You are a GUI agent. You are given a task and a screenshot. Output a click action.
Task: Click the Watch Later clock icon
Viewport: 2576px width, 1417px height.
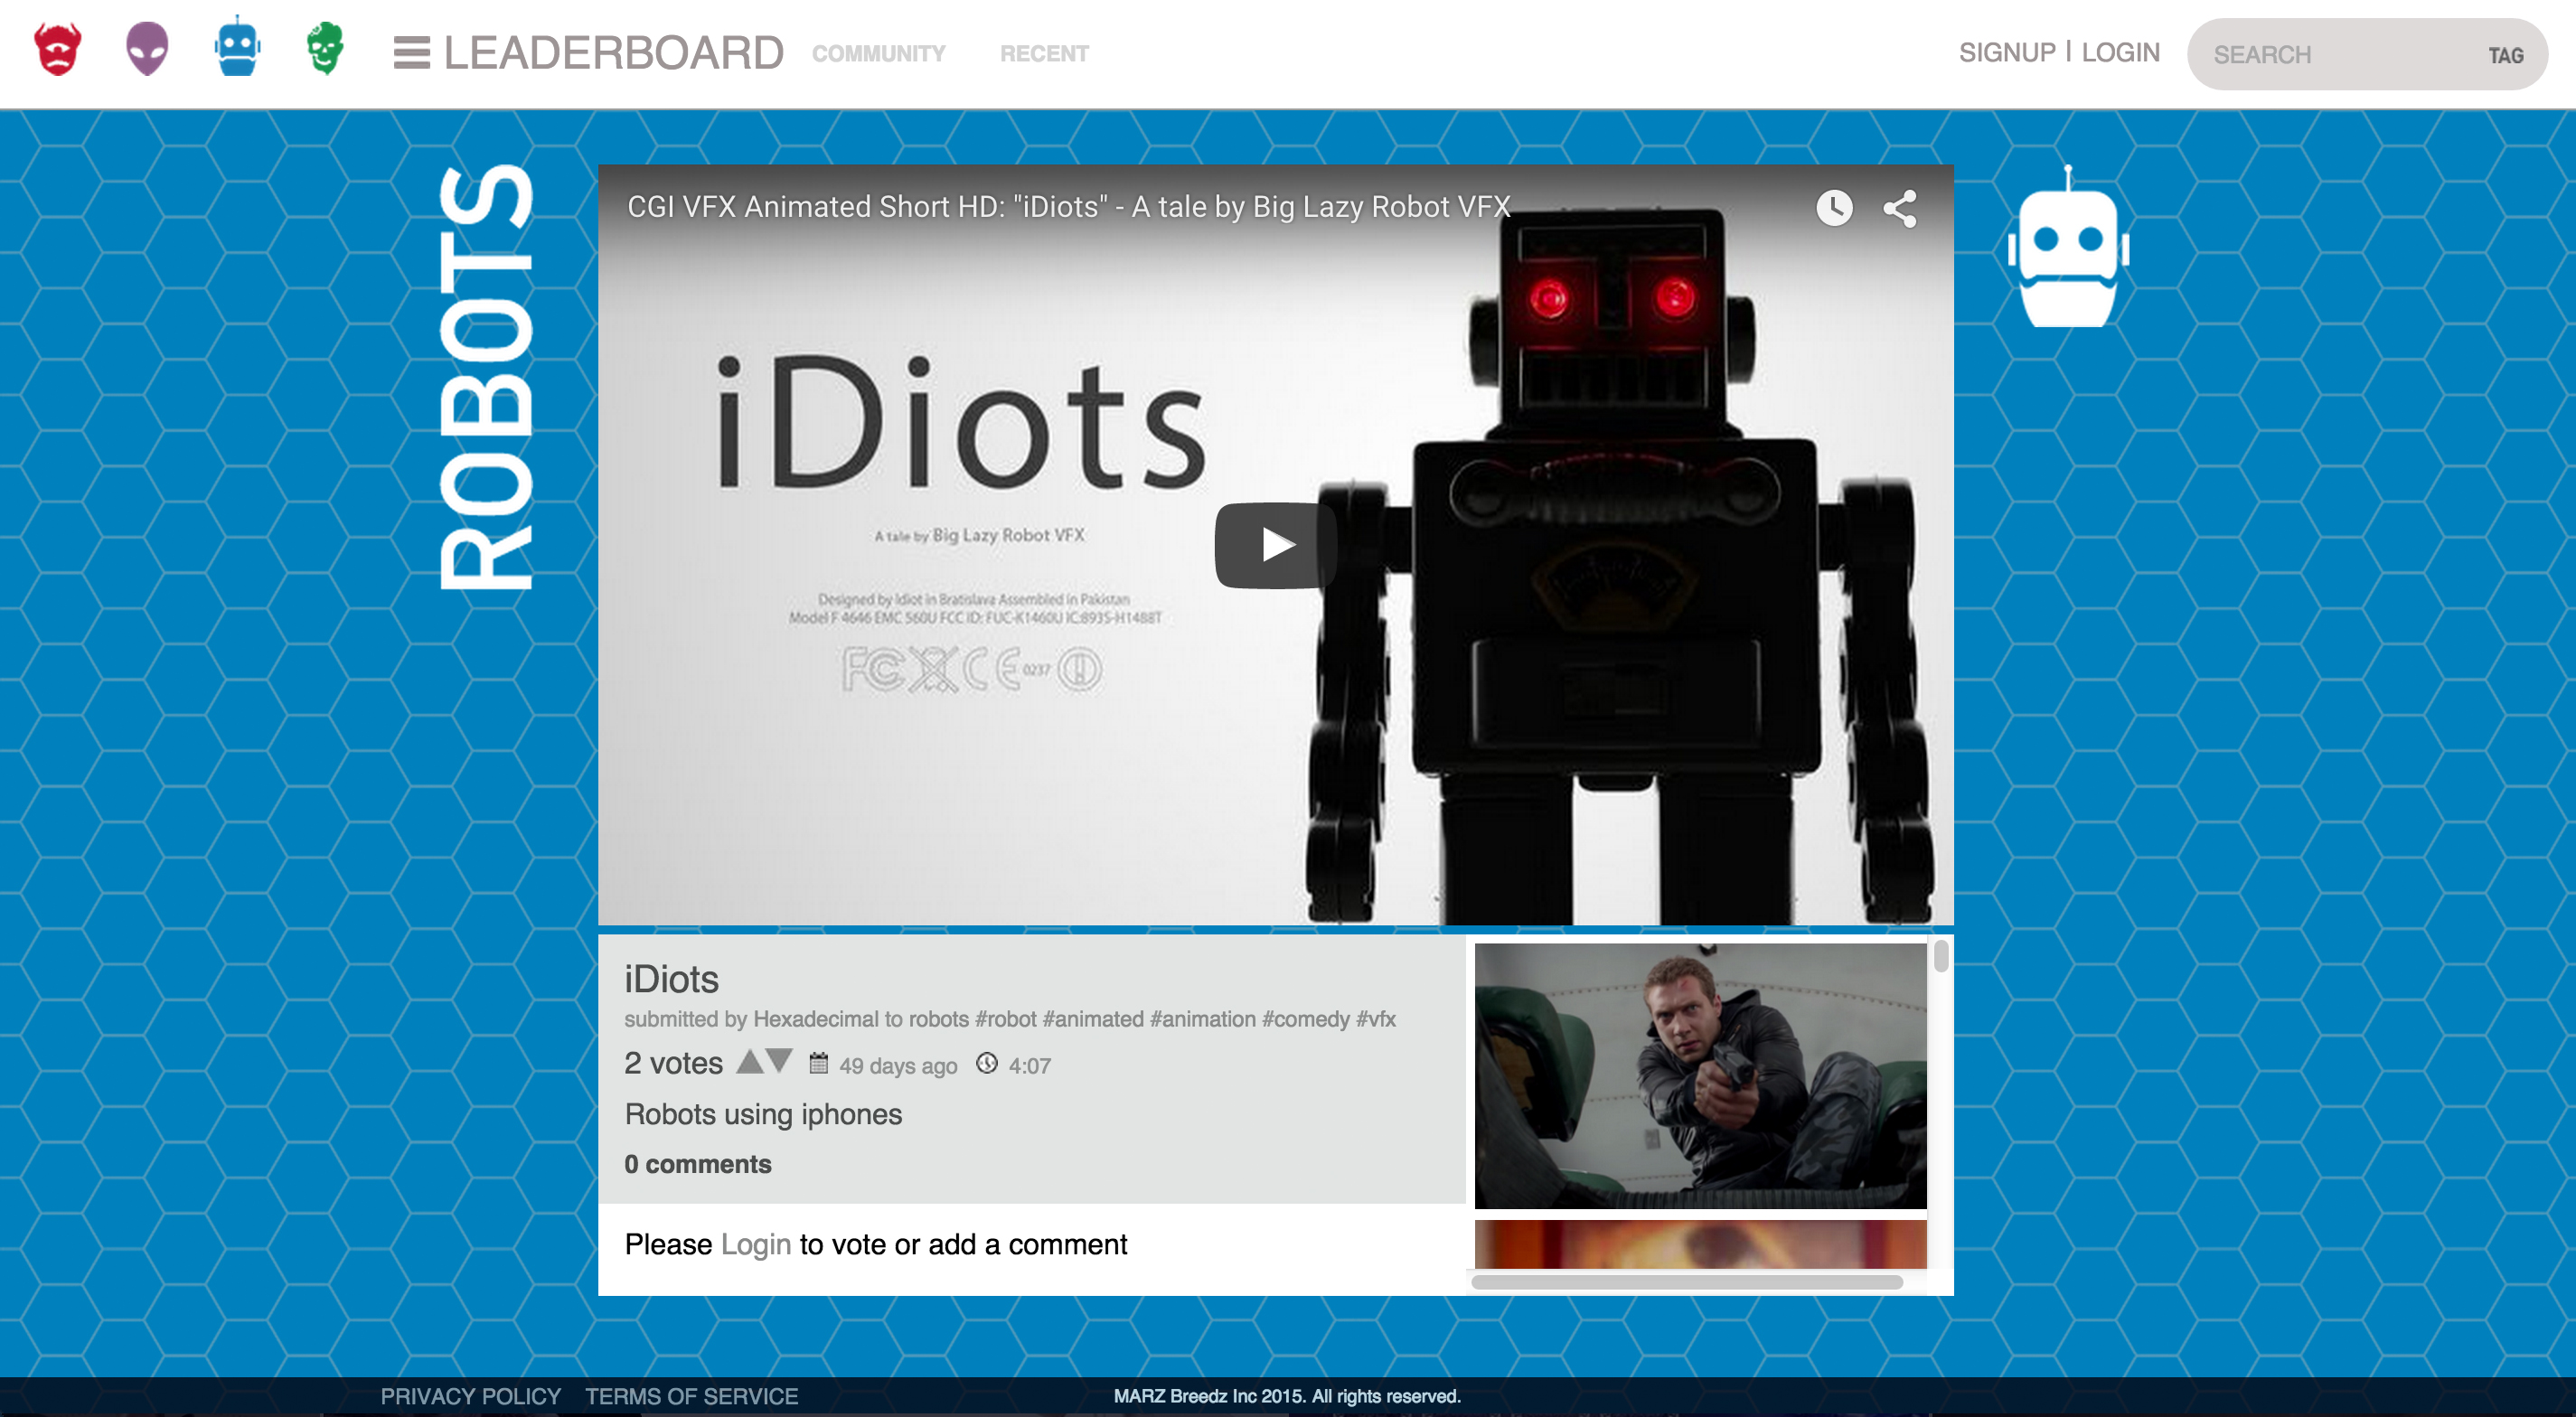pos(1833,208)
